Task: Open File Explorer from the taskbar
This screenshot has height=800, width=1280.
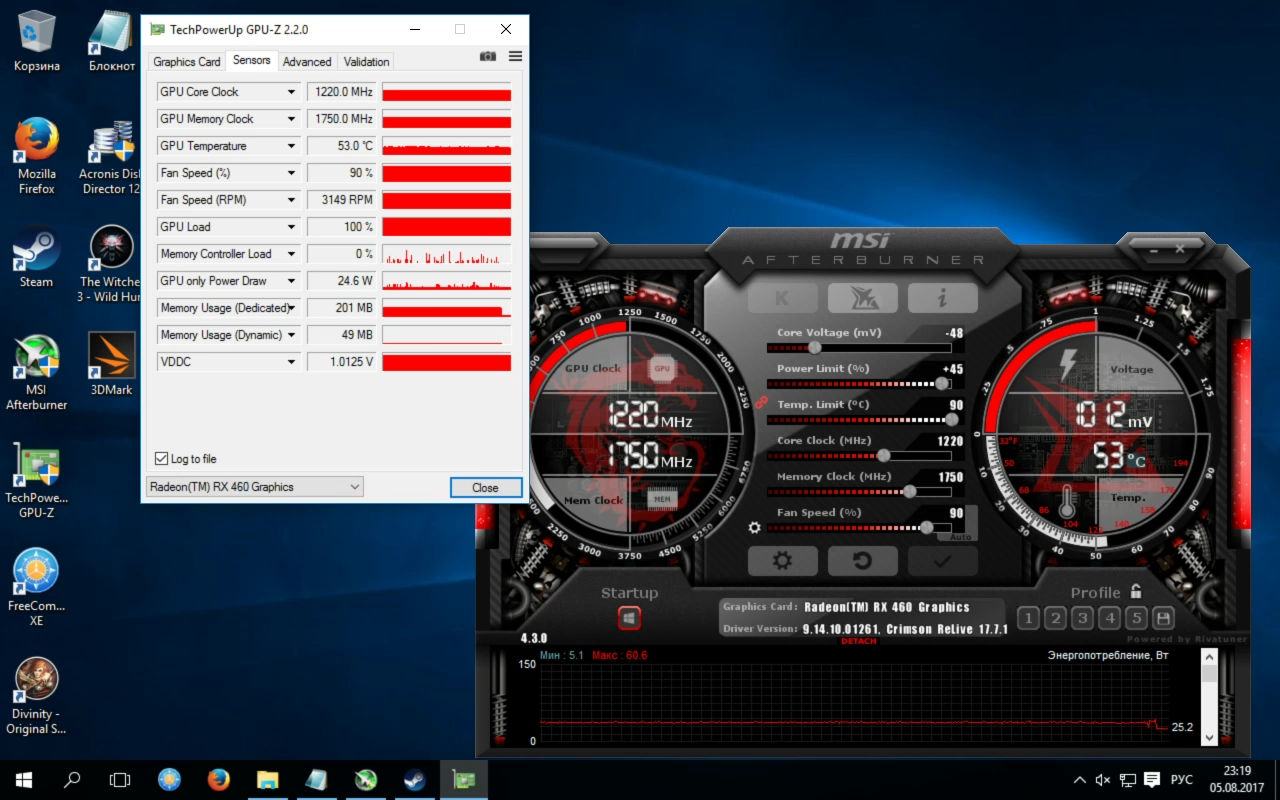Action: pos(267,779)
